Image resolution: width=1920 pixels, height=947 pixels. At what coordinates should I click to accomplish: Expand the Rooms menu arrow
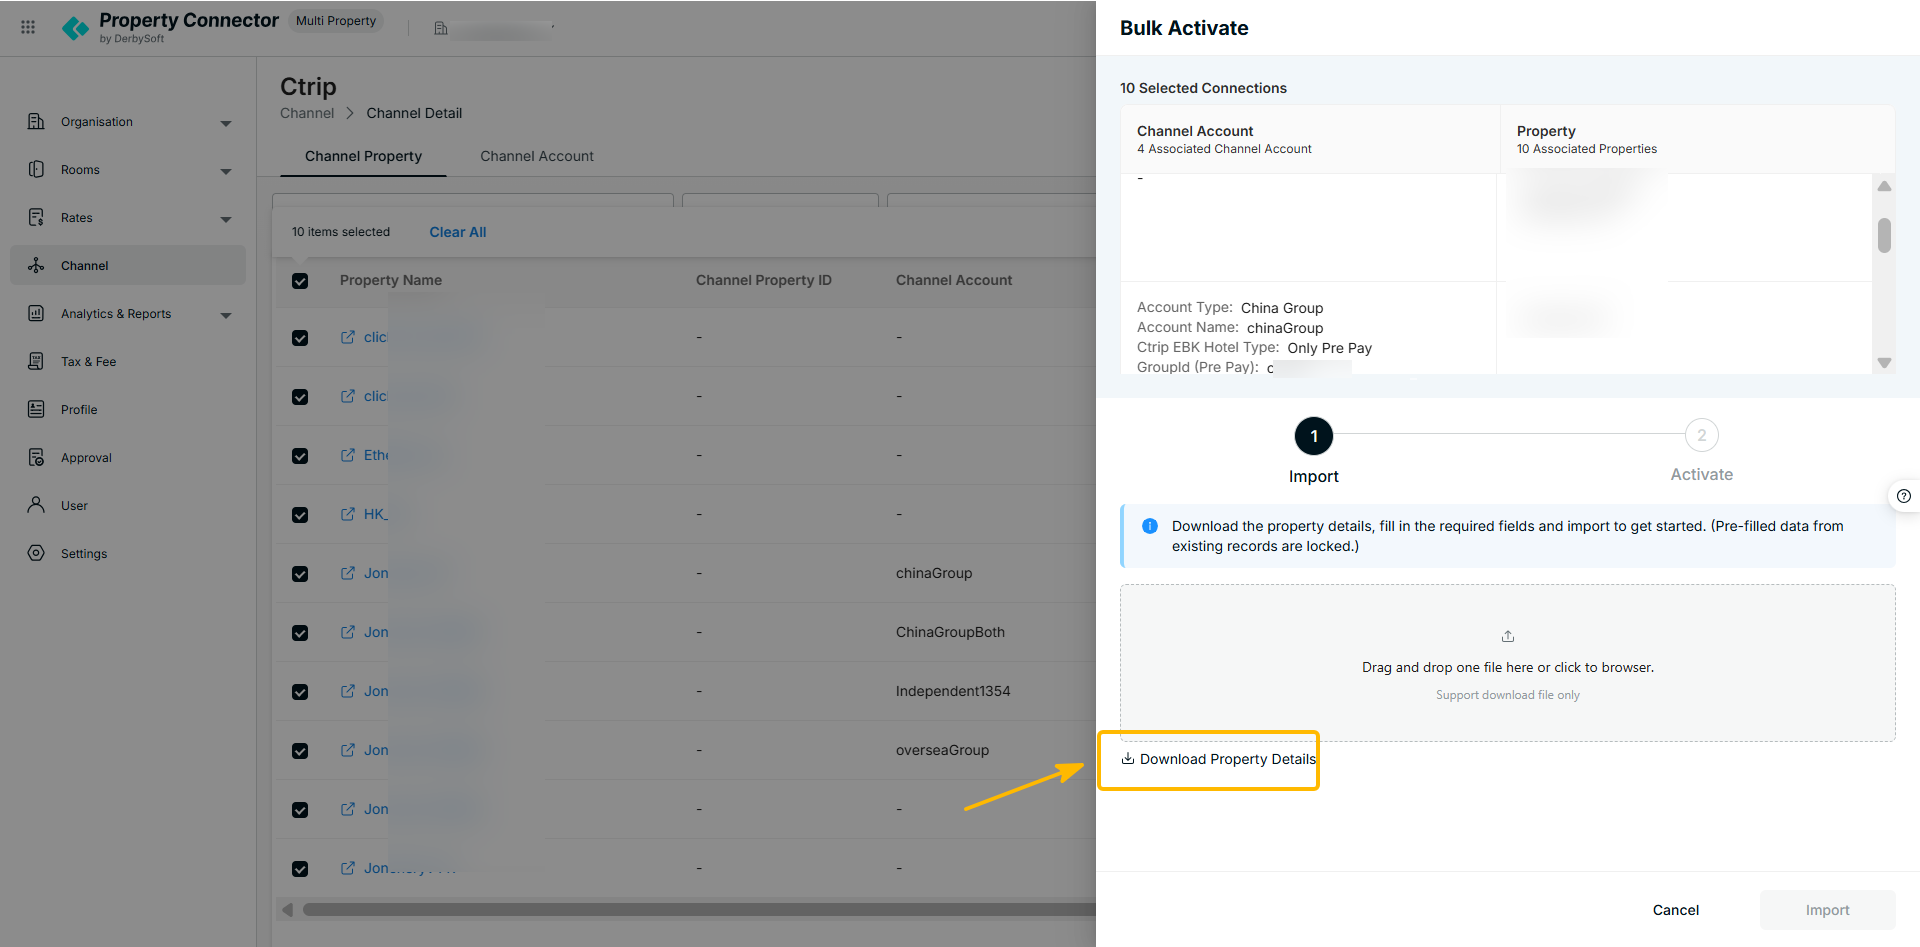click(226, 171)
